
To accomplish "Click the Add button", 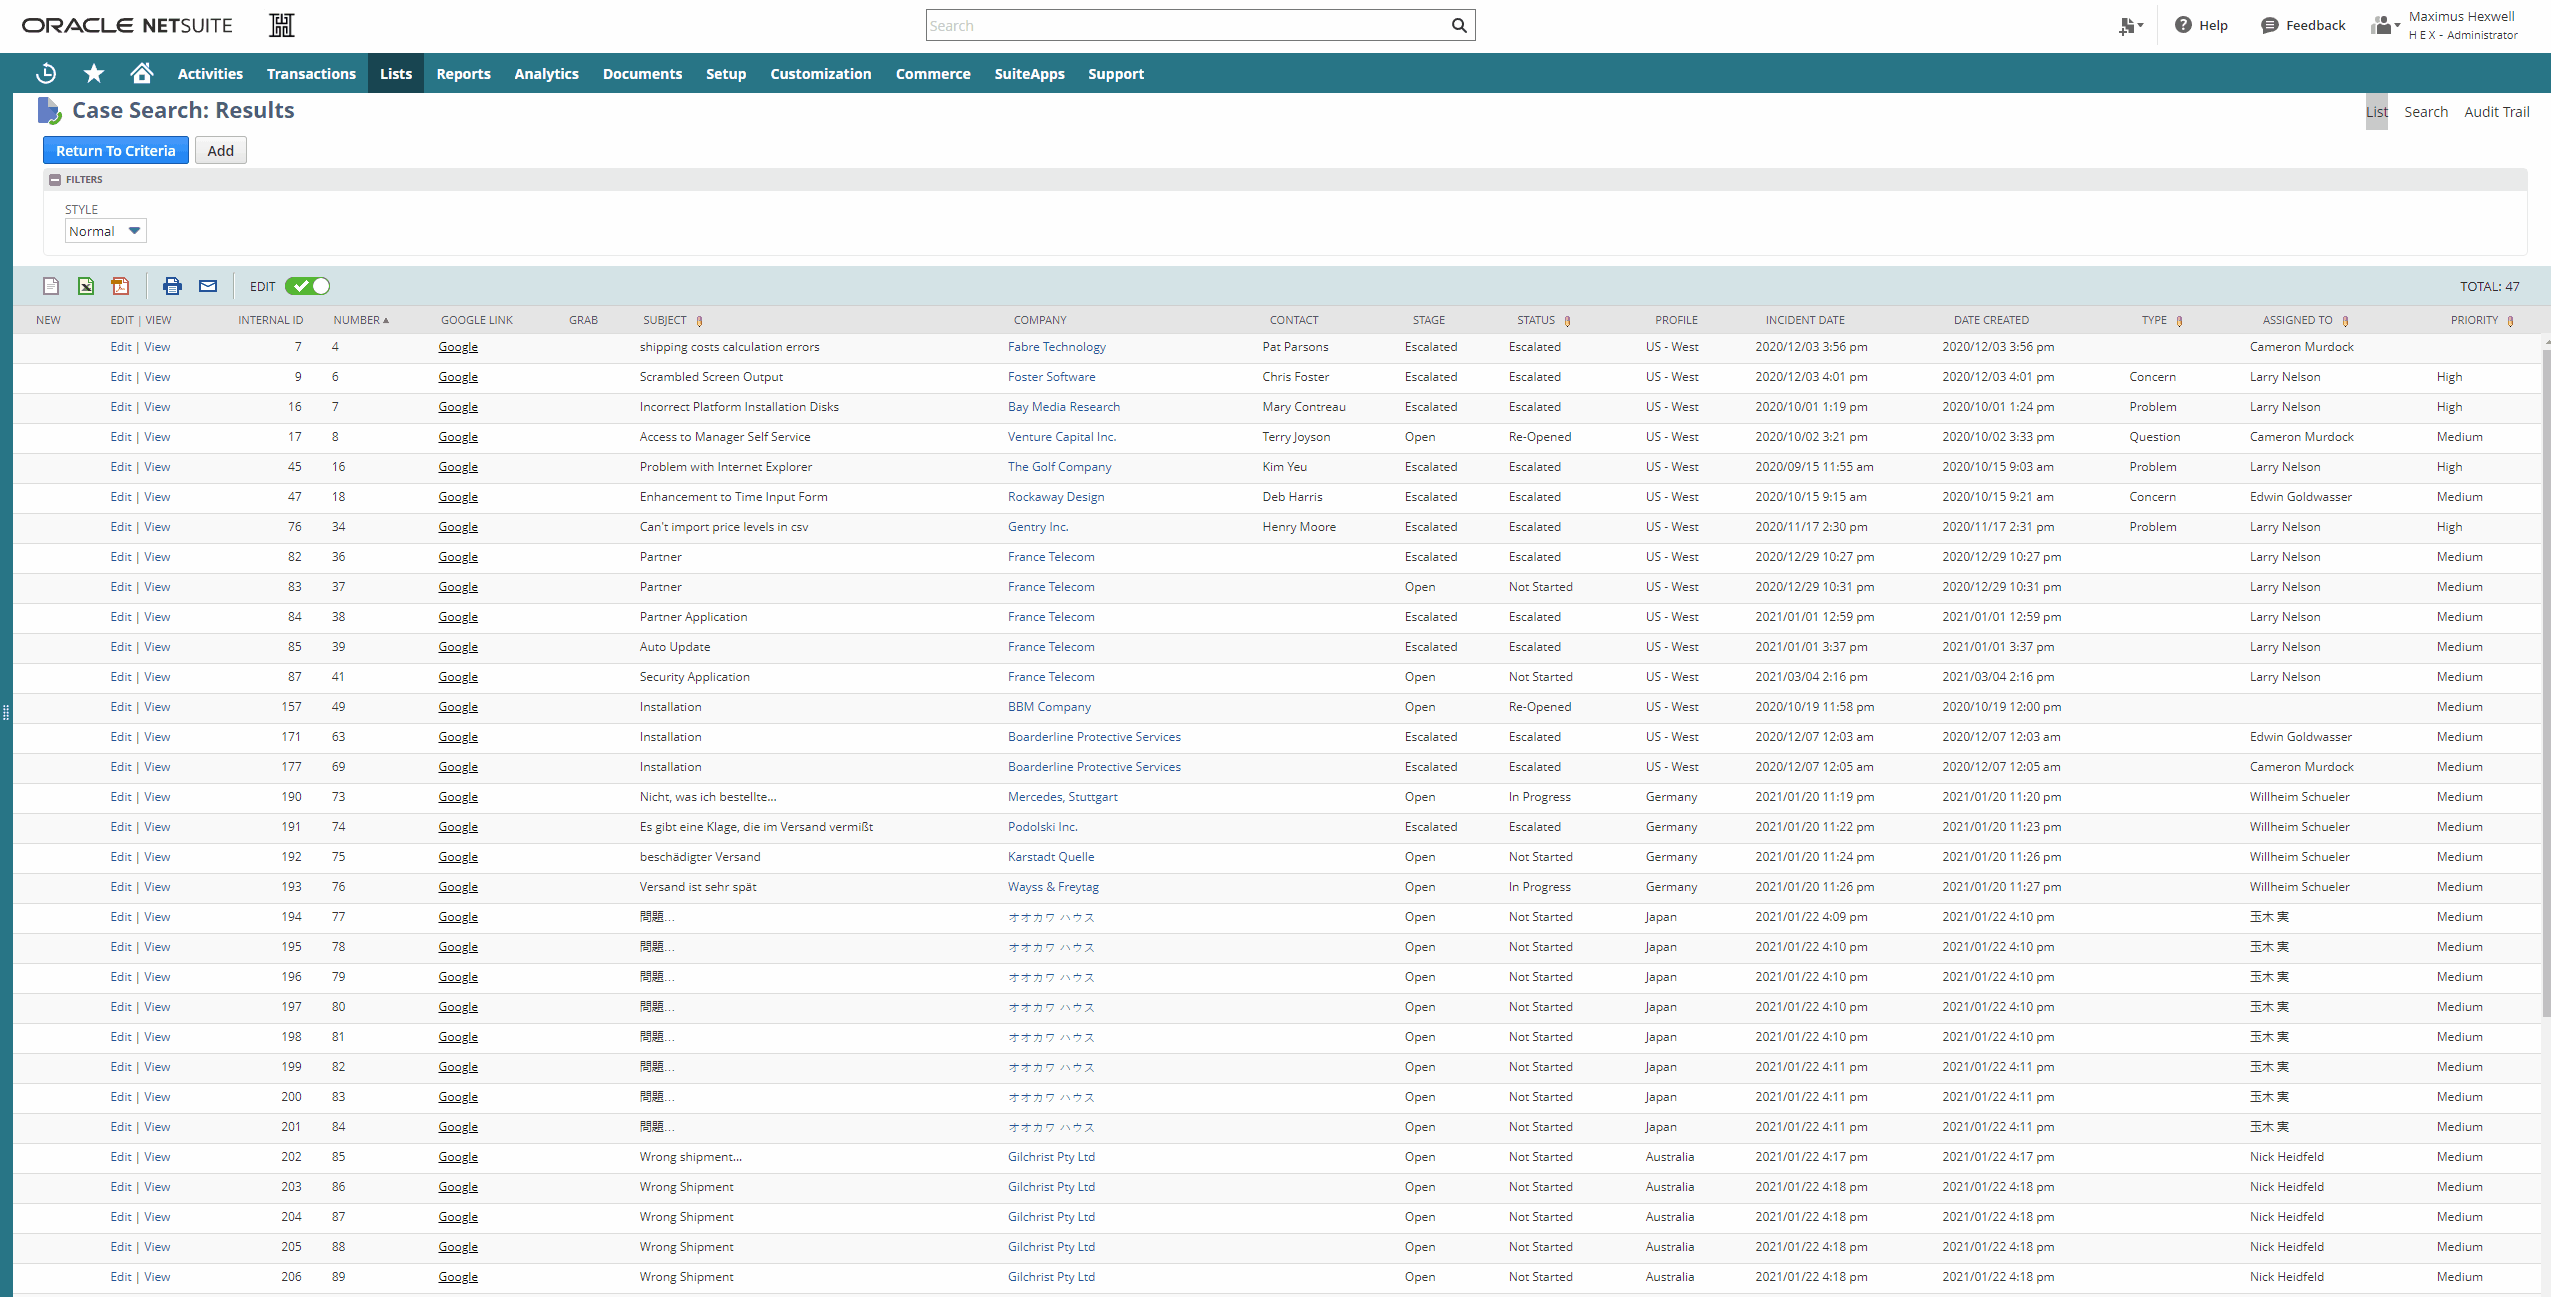I will click(x=221, y=150).
